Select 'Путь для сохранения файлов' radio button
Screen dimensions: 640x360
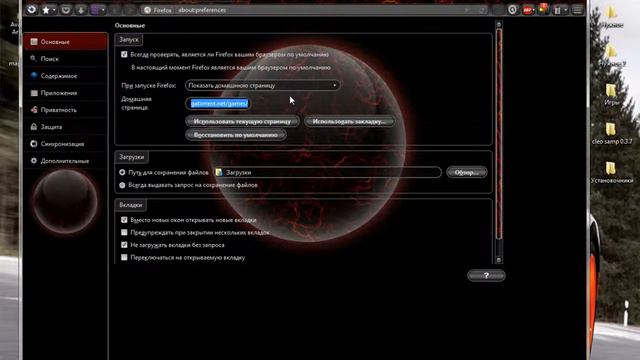122,172
